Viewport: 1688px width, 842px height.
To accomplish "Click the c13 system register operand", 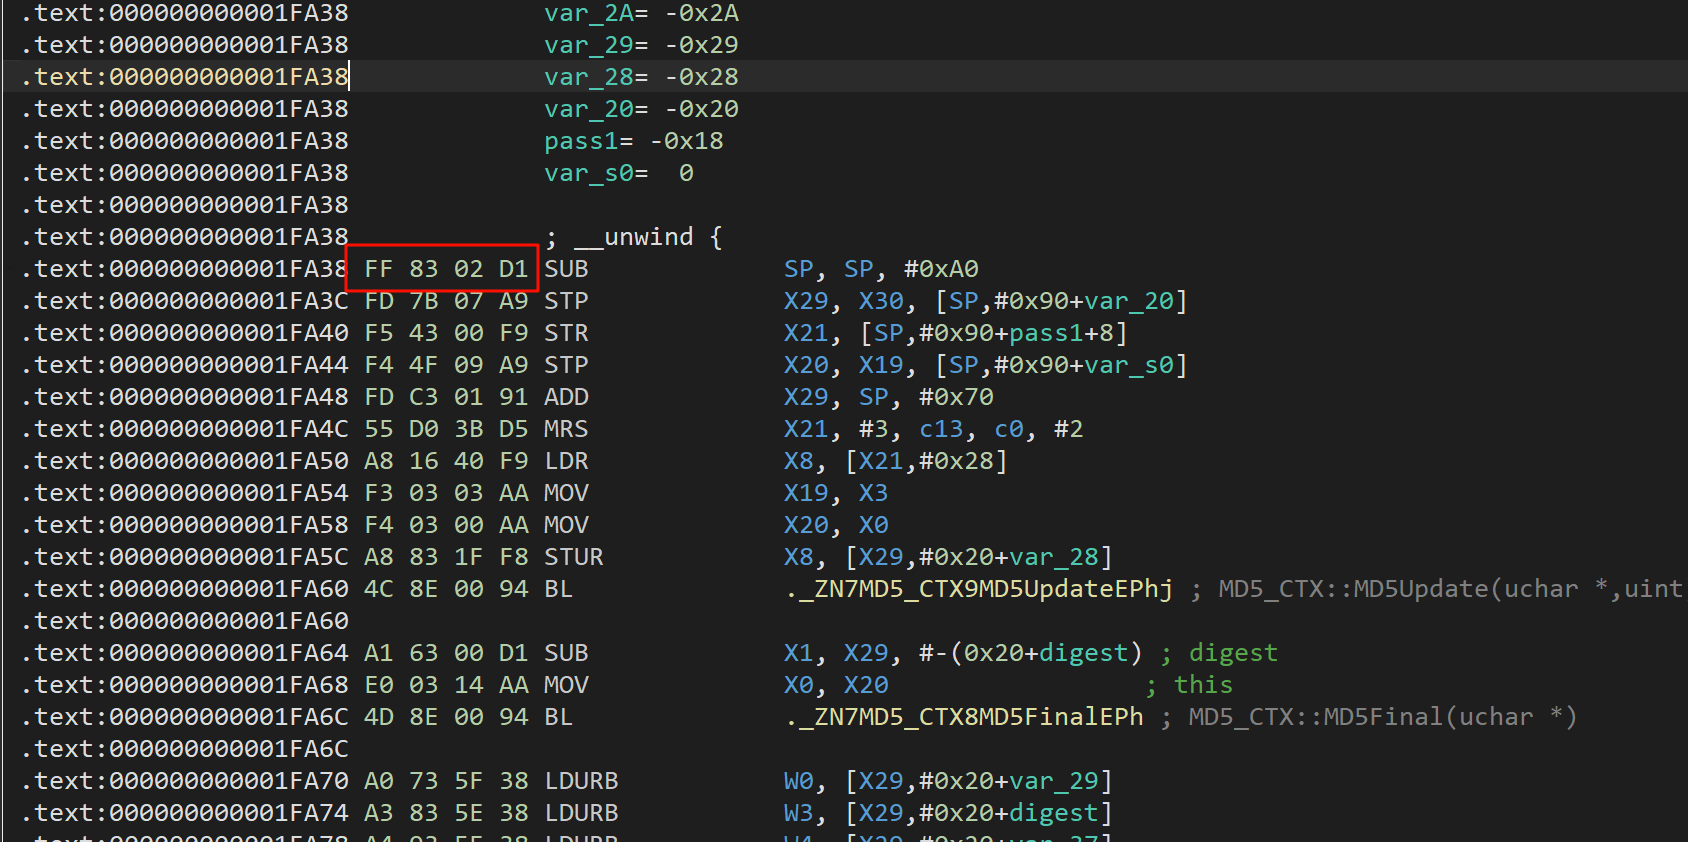I will pos(940,429).
